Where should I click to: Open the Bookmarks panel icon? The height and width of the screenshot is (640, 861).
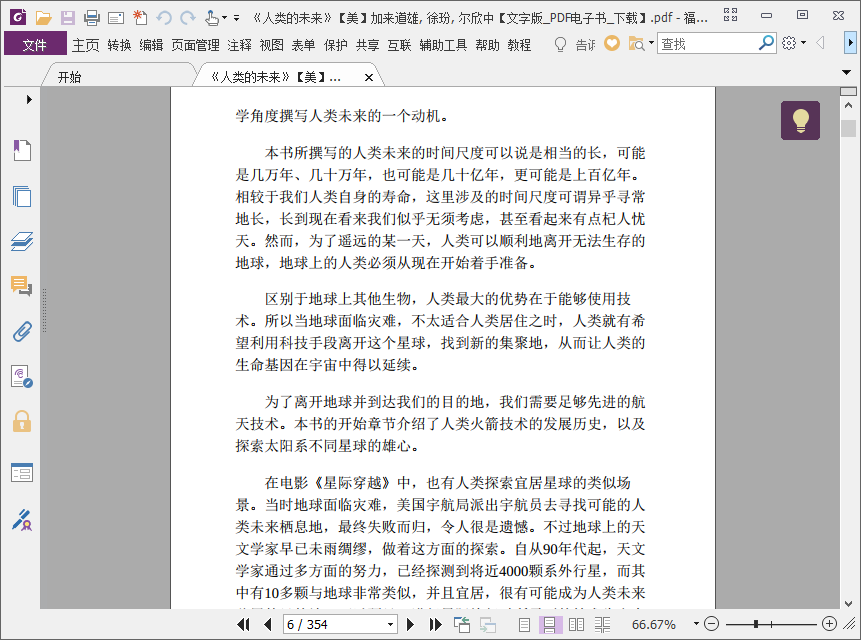[x=22, y=150]
